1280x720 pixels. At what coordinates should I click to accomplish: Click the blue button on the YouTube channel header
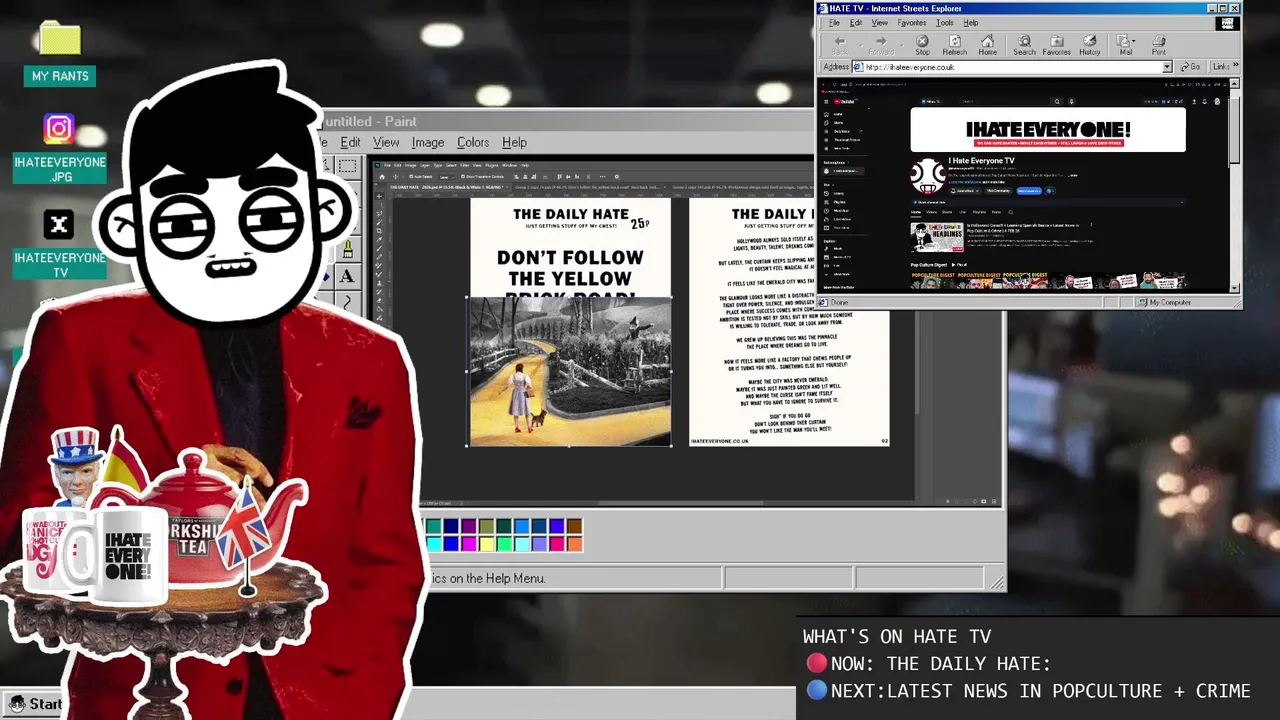tap(1028, 190)
